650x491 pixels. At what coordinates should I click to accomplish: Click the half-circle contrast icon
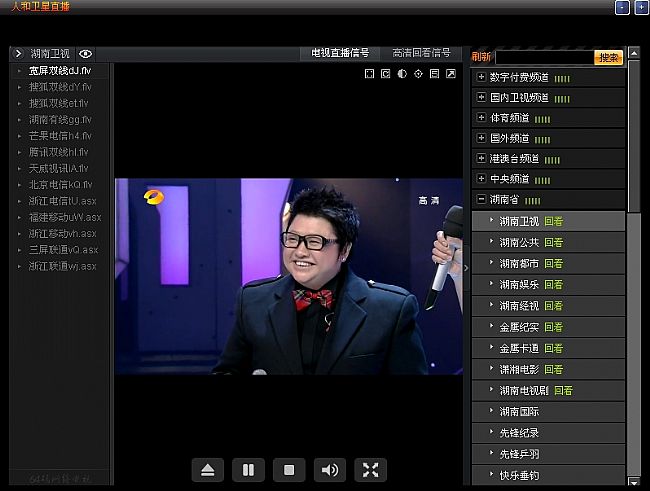click(402, 74)
